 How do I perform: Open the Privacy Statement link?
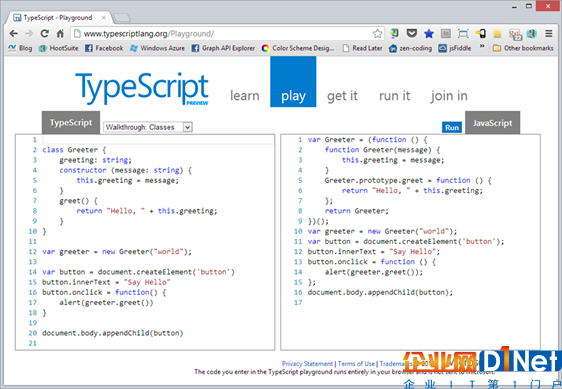pyautogui.click(x=307, y=364)
